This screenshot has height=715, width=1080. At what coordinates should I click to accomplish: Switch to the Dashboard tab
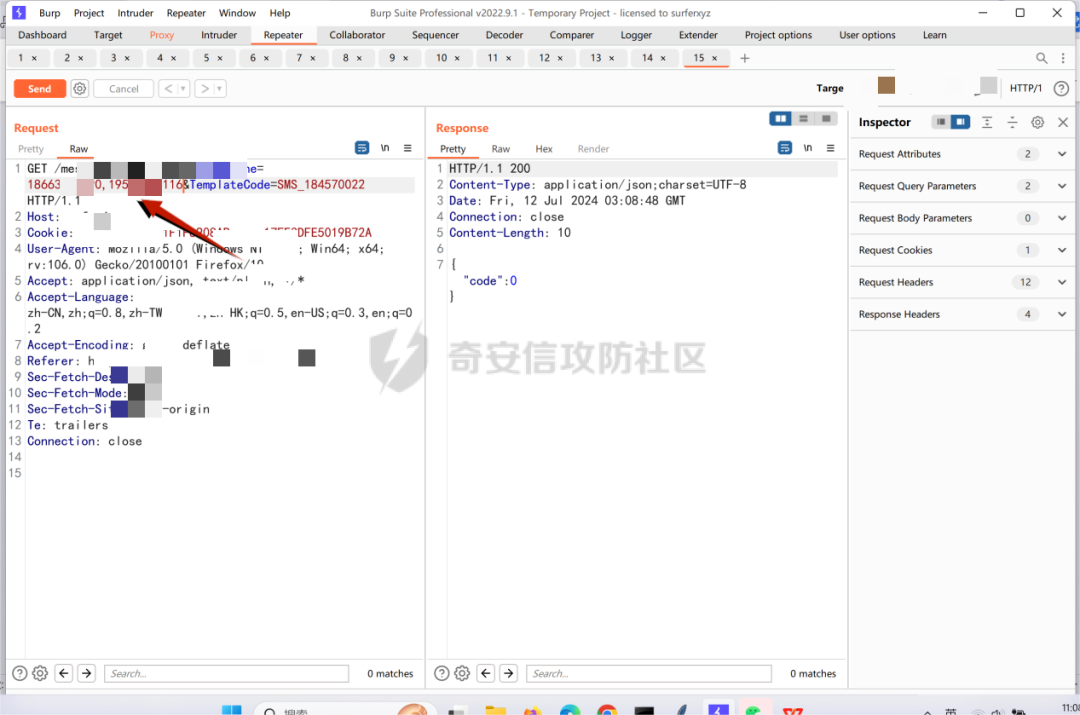42,35
